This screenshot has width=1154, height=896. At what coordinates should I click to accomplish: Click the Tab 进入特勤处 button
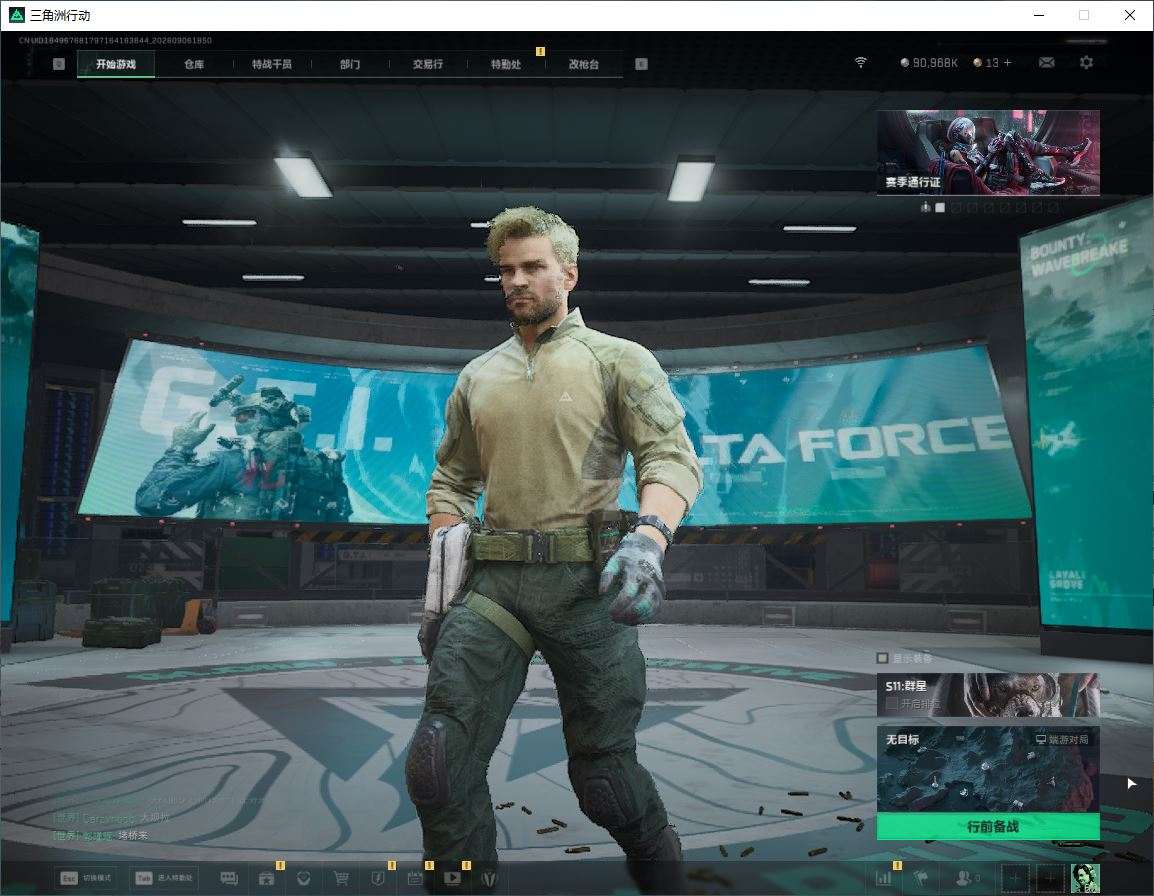tap(163, 878)
